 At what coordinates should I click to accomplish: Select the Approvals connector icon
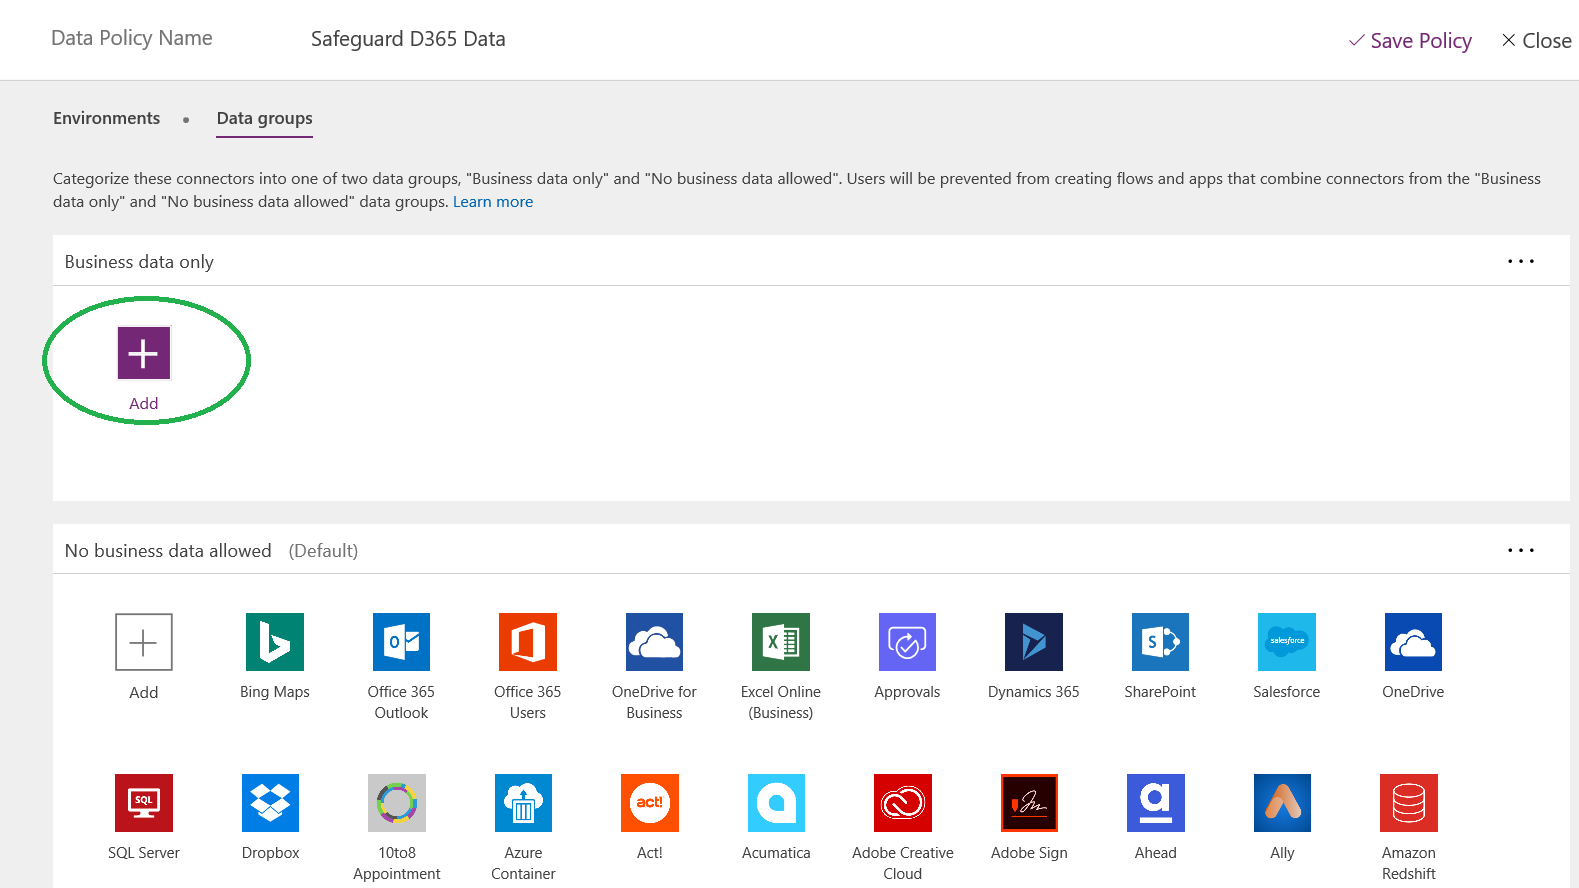(907, 642)
